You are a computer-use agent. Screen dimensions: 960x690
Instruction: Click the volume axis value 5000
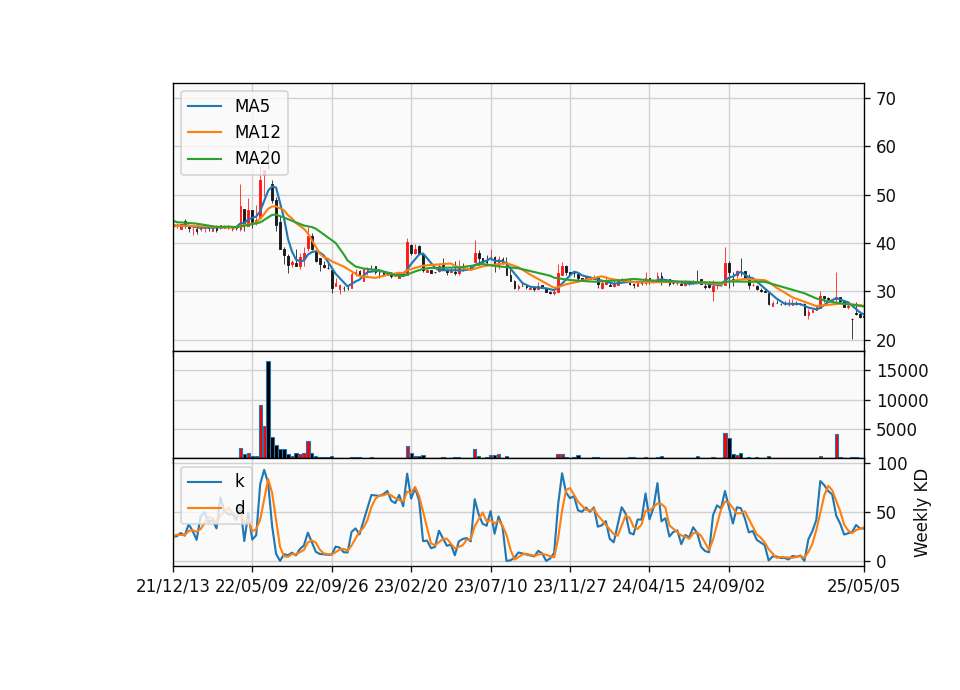[x=896, y=430]
